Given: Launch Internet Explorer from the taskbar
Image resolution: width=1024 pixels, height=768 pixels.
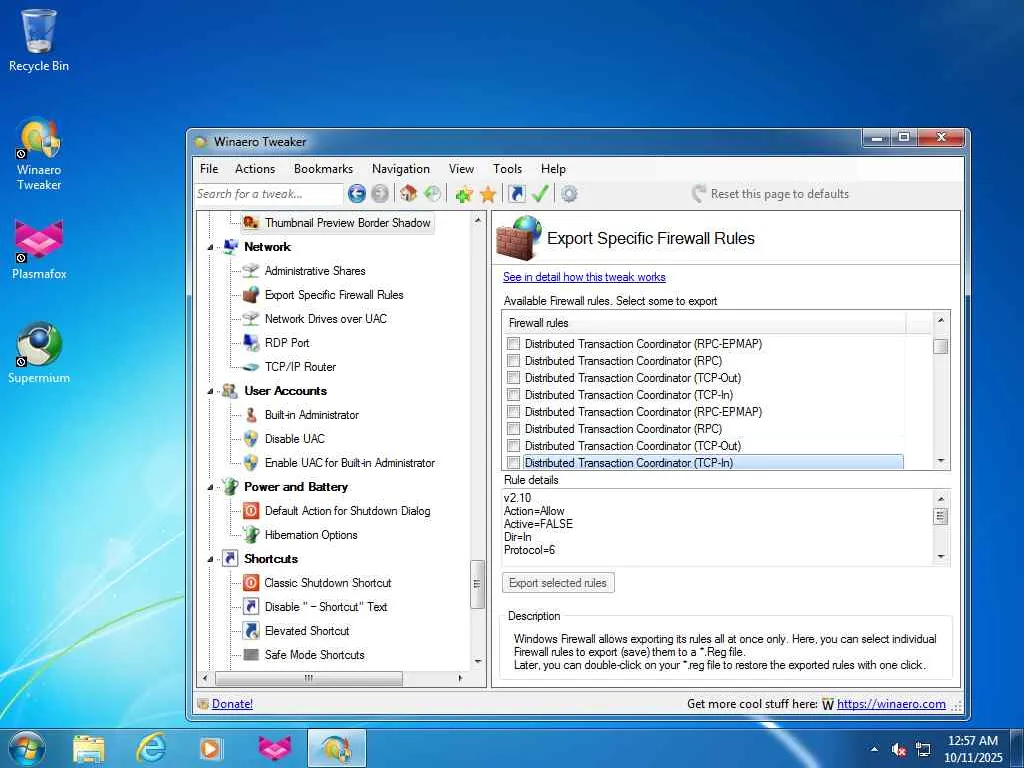Looking at the screenshot, I should 150,748.
